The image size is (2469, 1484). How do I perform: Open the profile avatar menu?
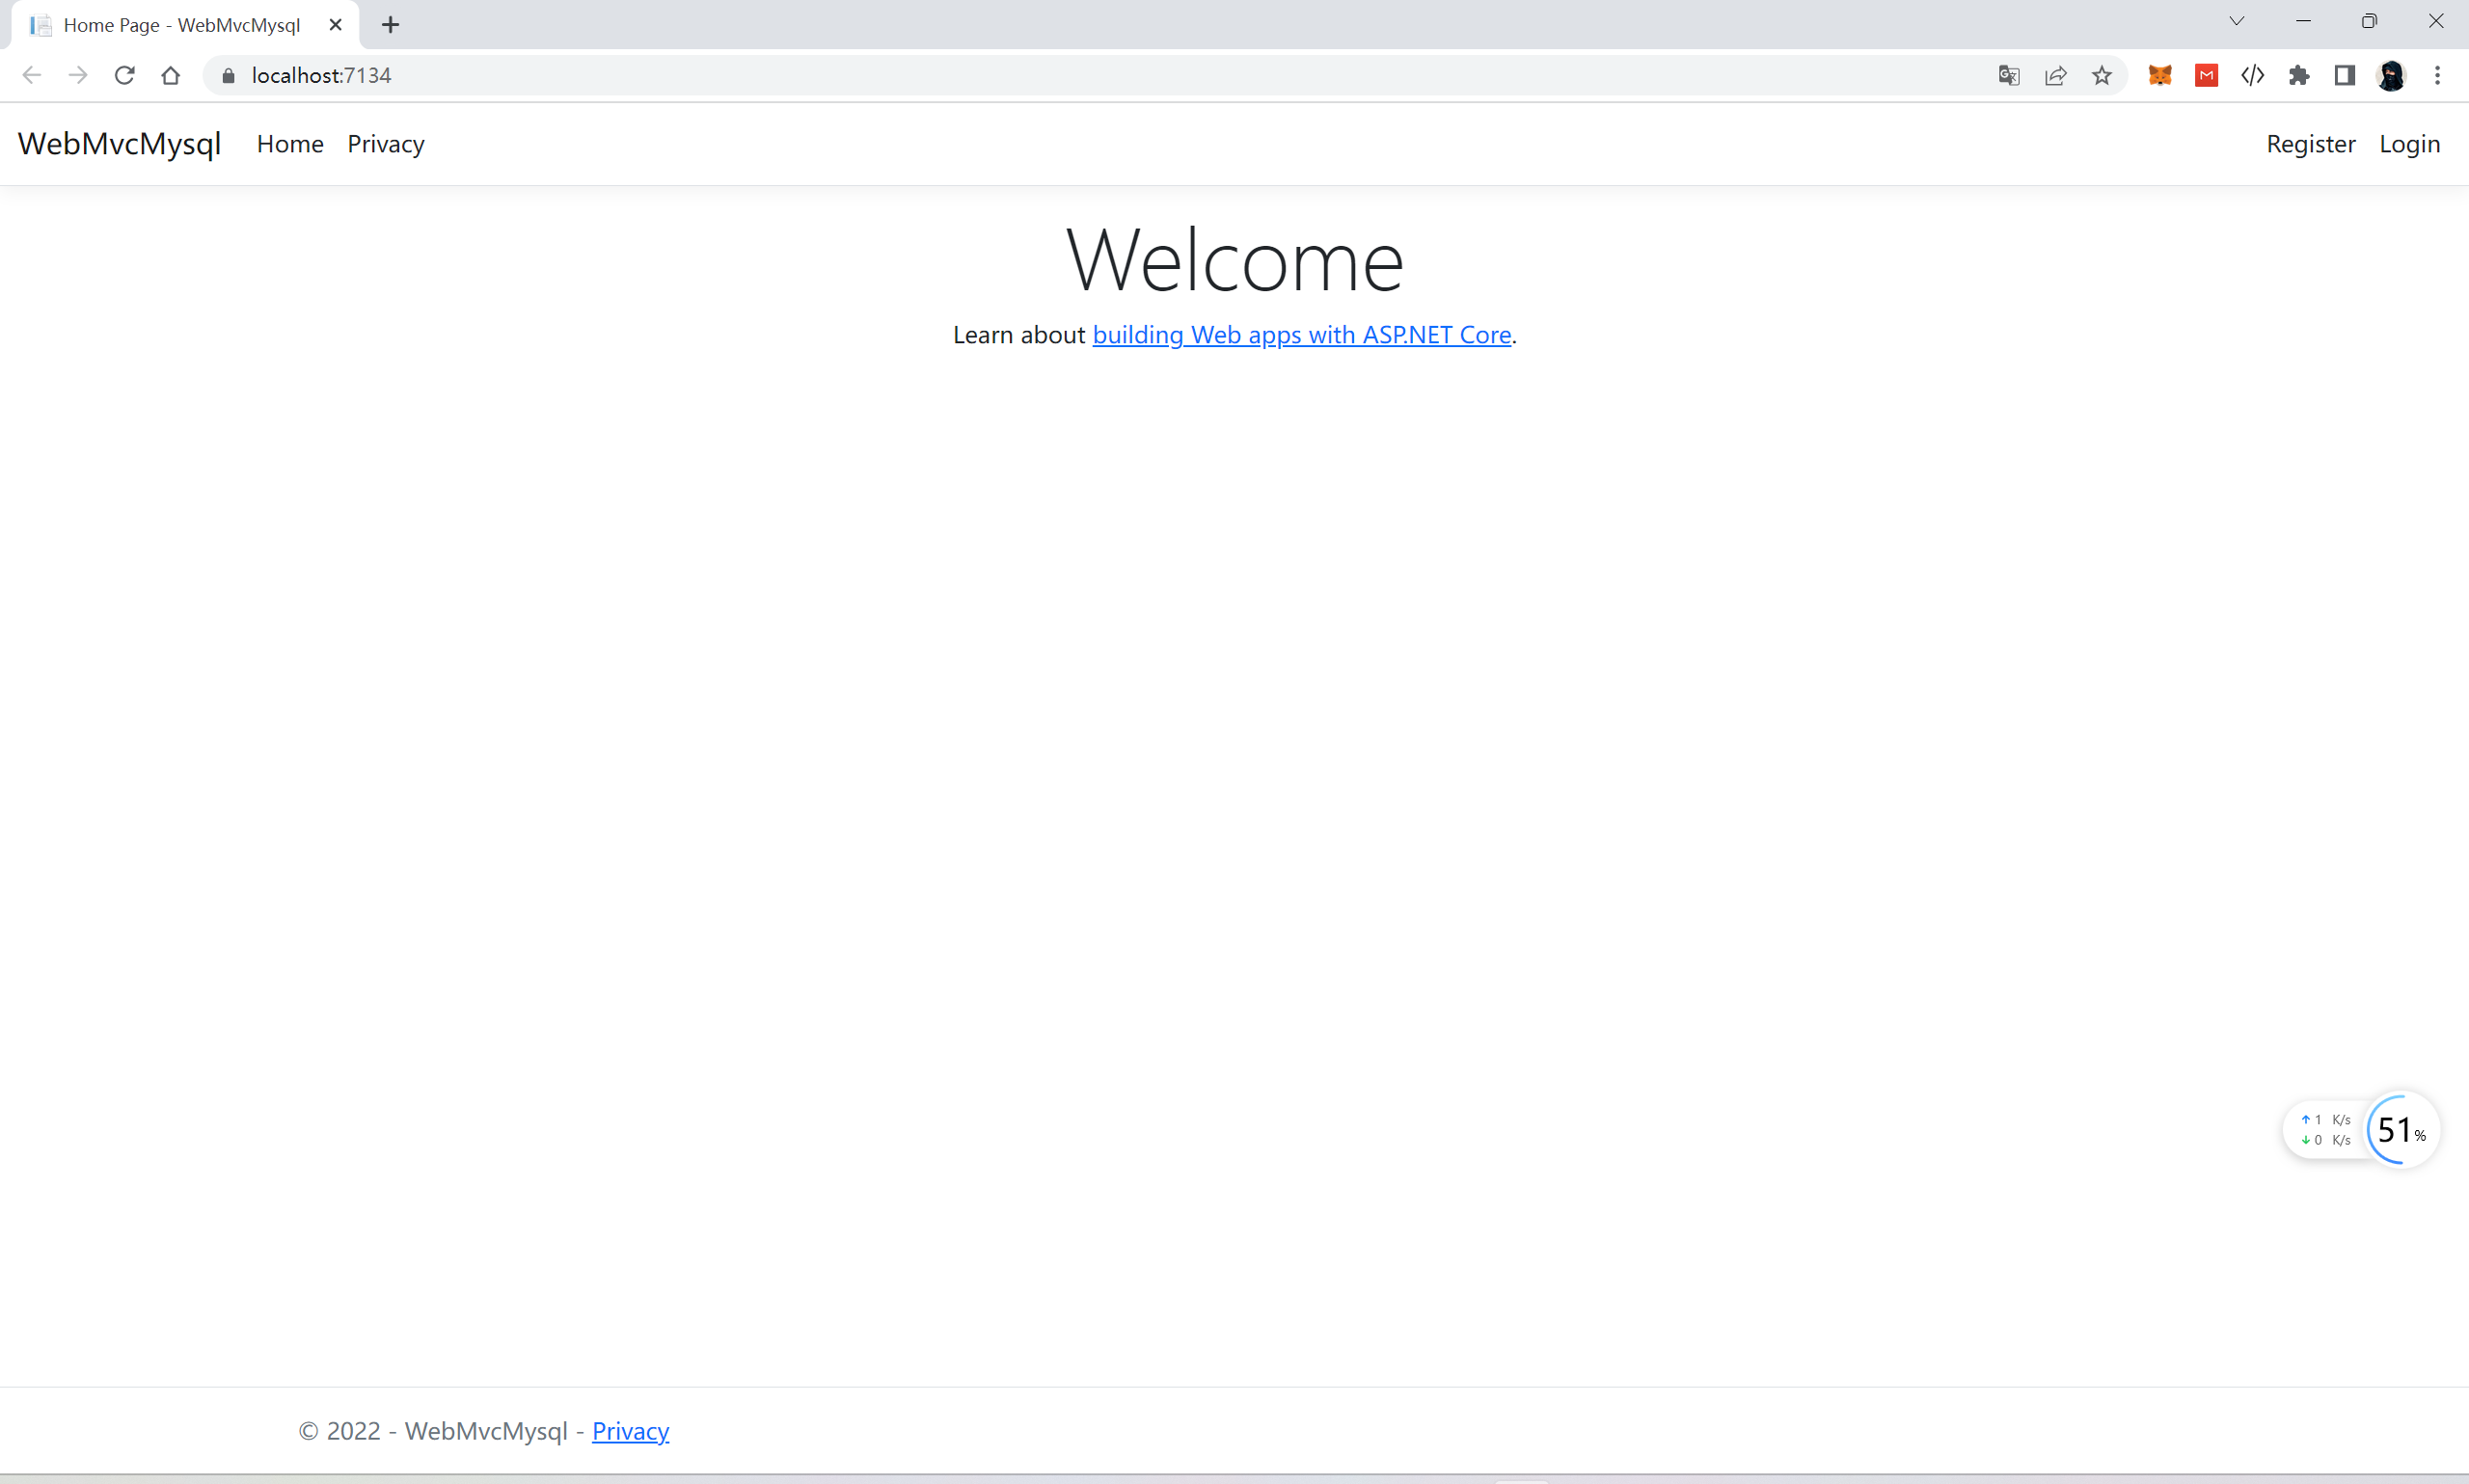click(2390, 75)
